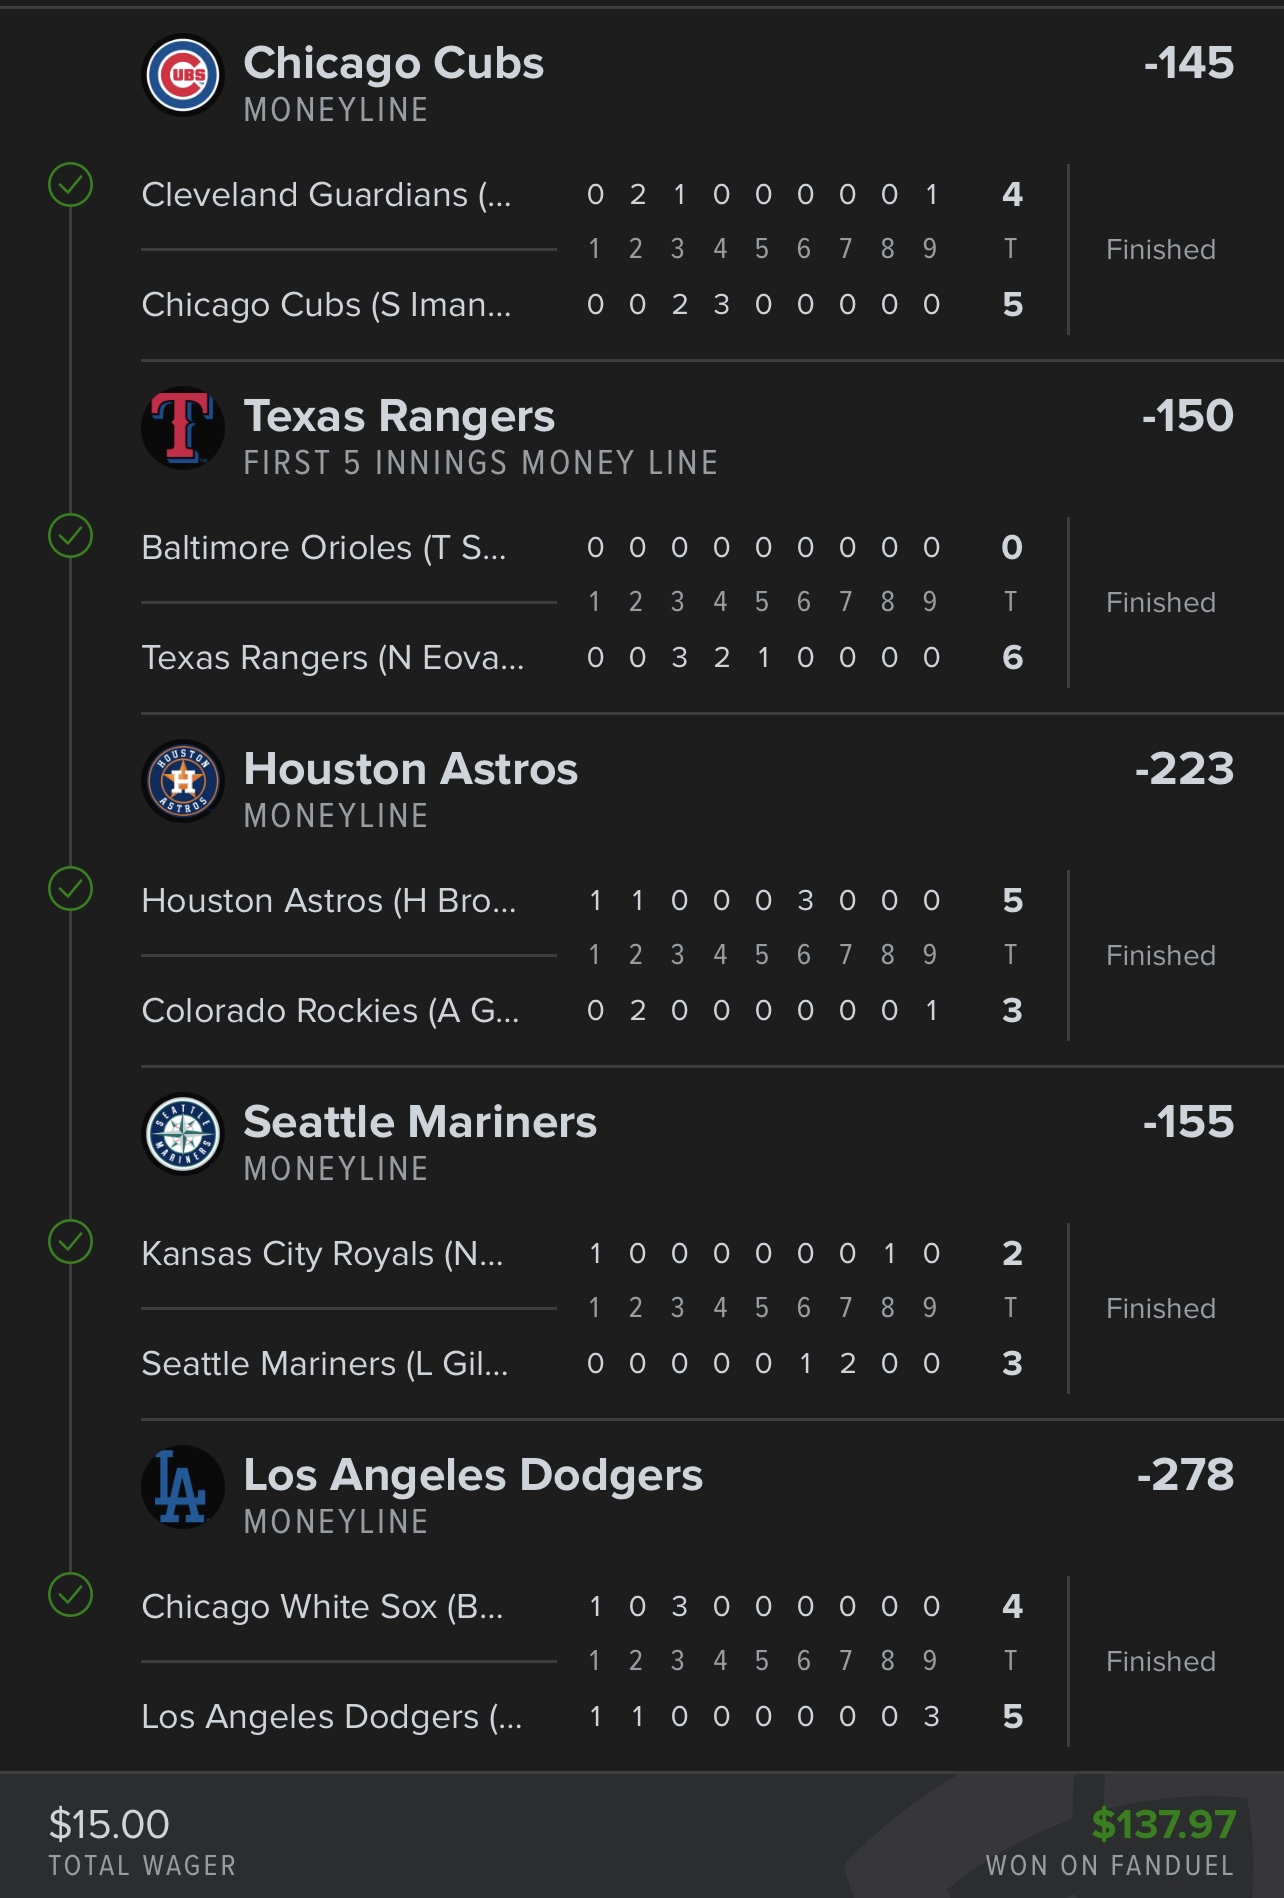
Task: Tap the Chicago Cubs team logo
Action: [183, 75]
